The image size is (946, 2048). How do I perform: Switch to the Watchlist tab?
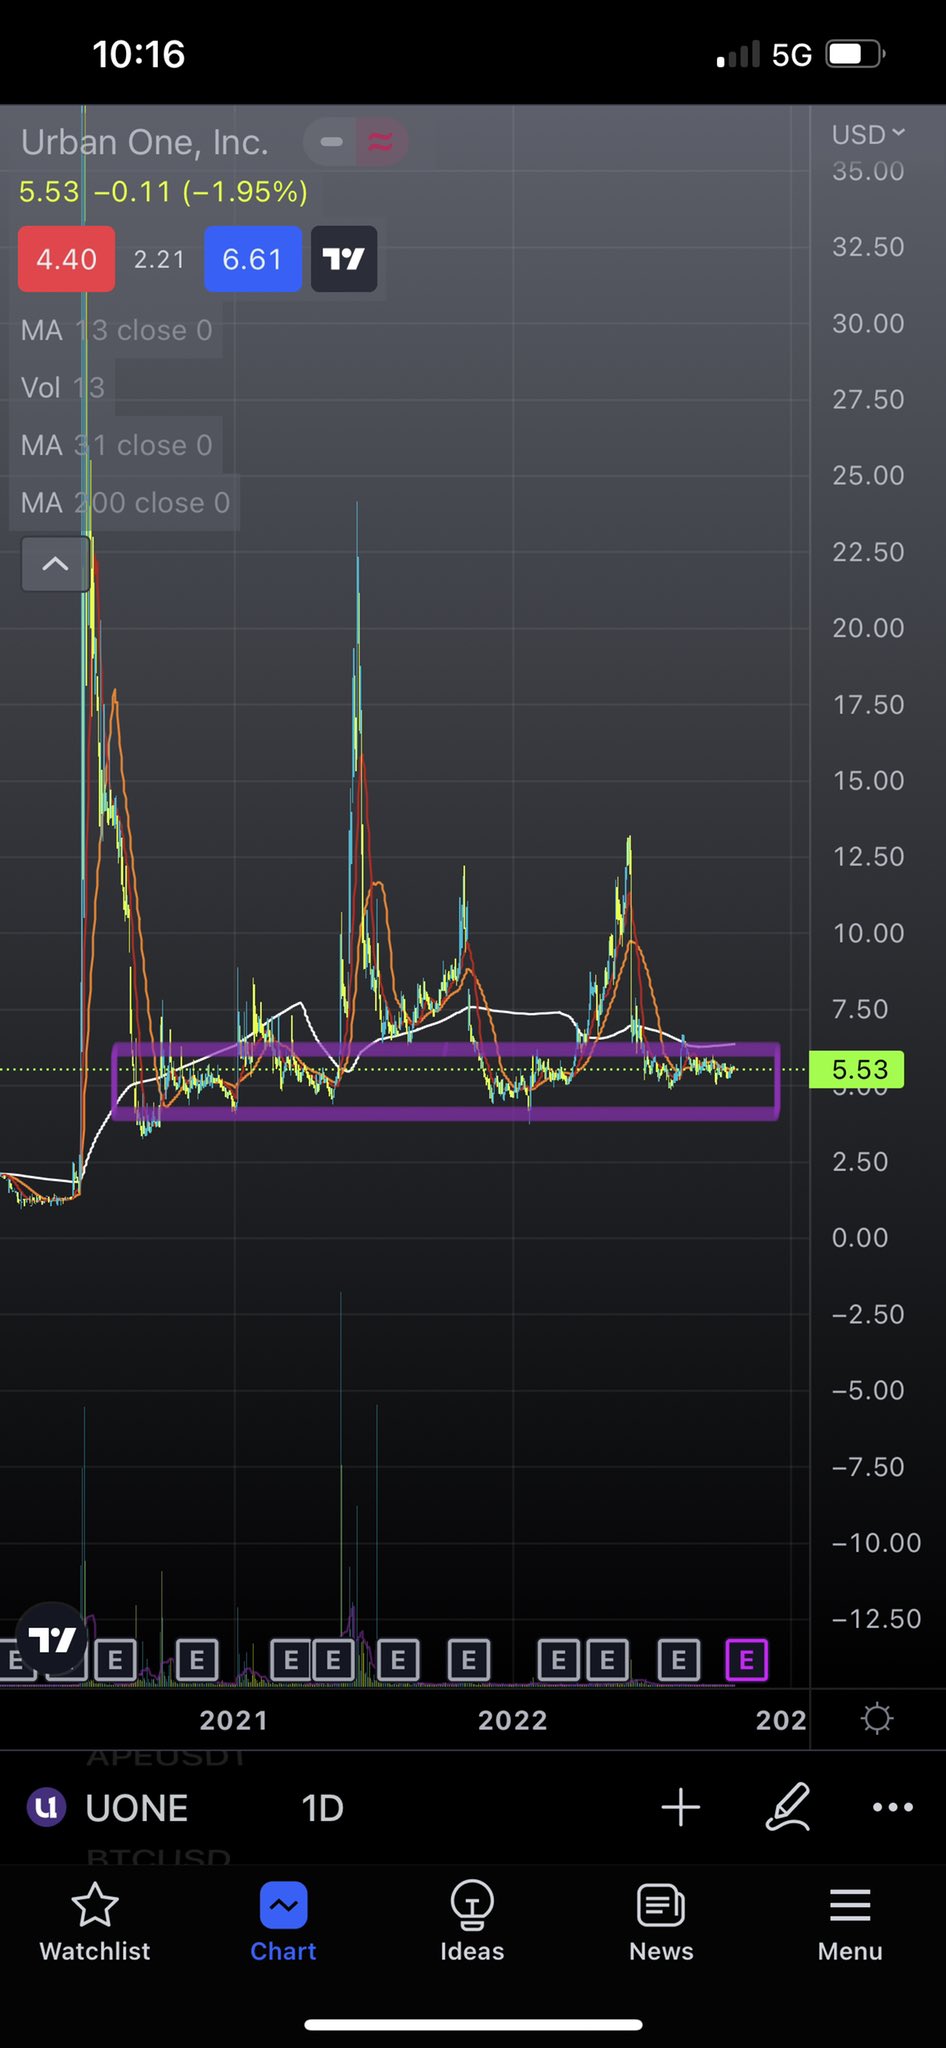tap(95, 1922)
